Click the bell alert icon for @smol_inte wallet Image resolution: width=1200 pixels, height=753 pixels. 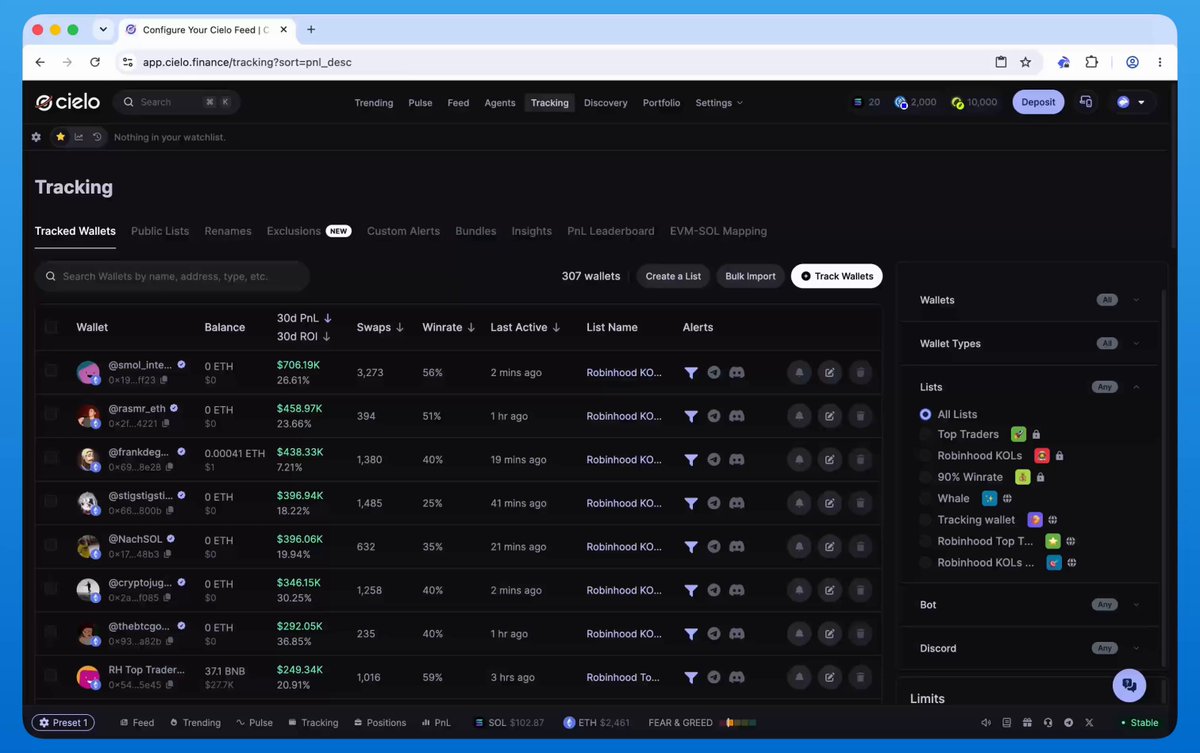coord(799,373)
